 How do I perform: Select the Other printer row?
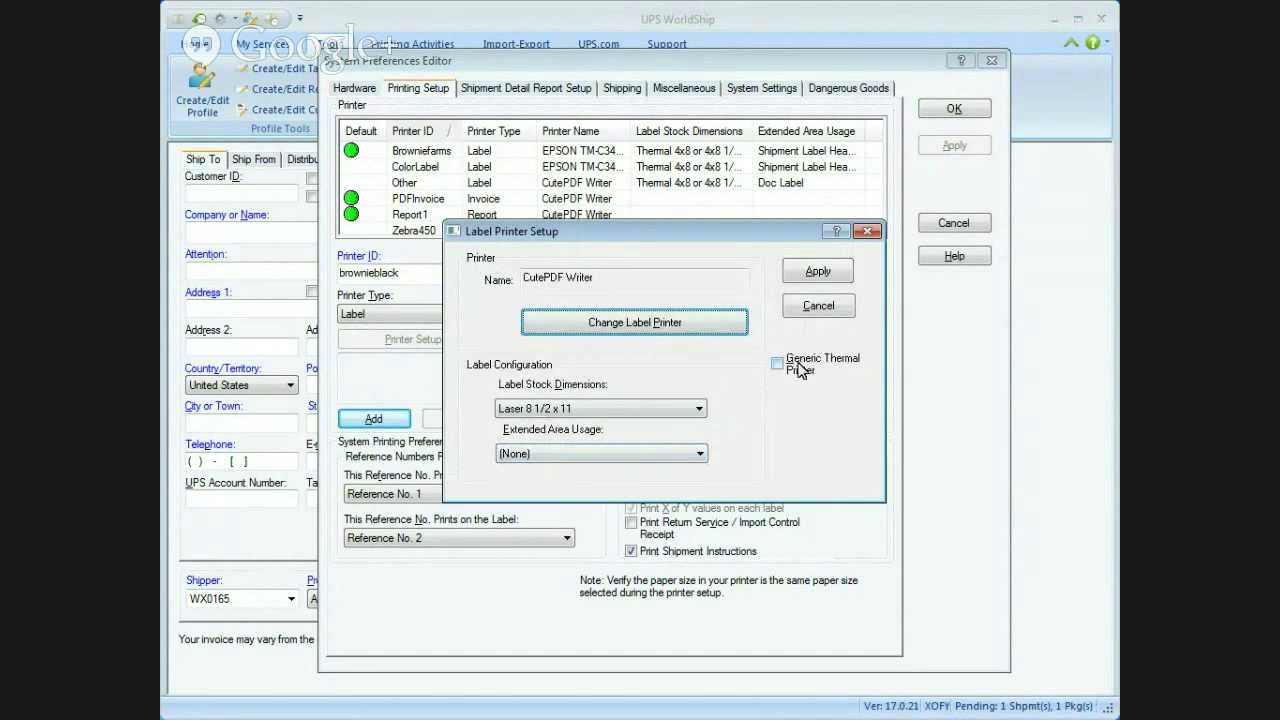611,183
